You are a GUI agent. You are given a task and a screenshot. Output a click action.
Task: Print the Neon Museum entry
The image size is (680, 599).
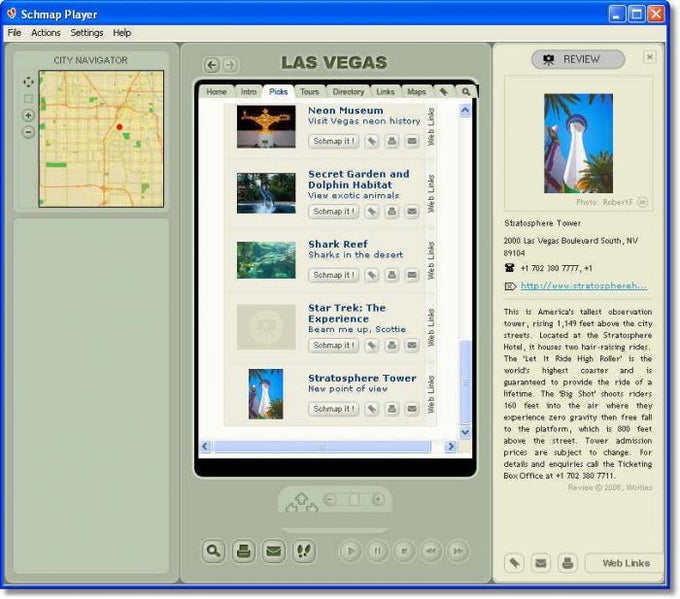pyautogui.click(x=392, y=141)
